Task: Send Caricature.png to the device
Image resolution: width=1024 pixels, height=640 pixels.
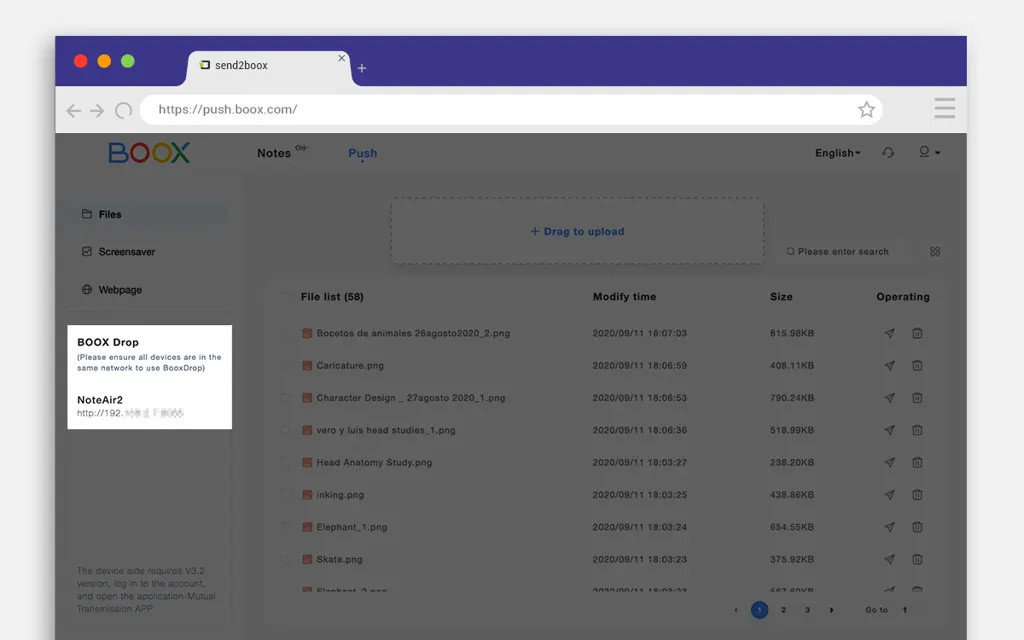Action: click(889, 366)
